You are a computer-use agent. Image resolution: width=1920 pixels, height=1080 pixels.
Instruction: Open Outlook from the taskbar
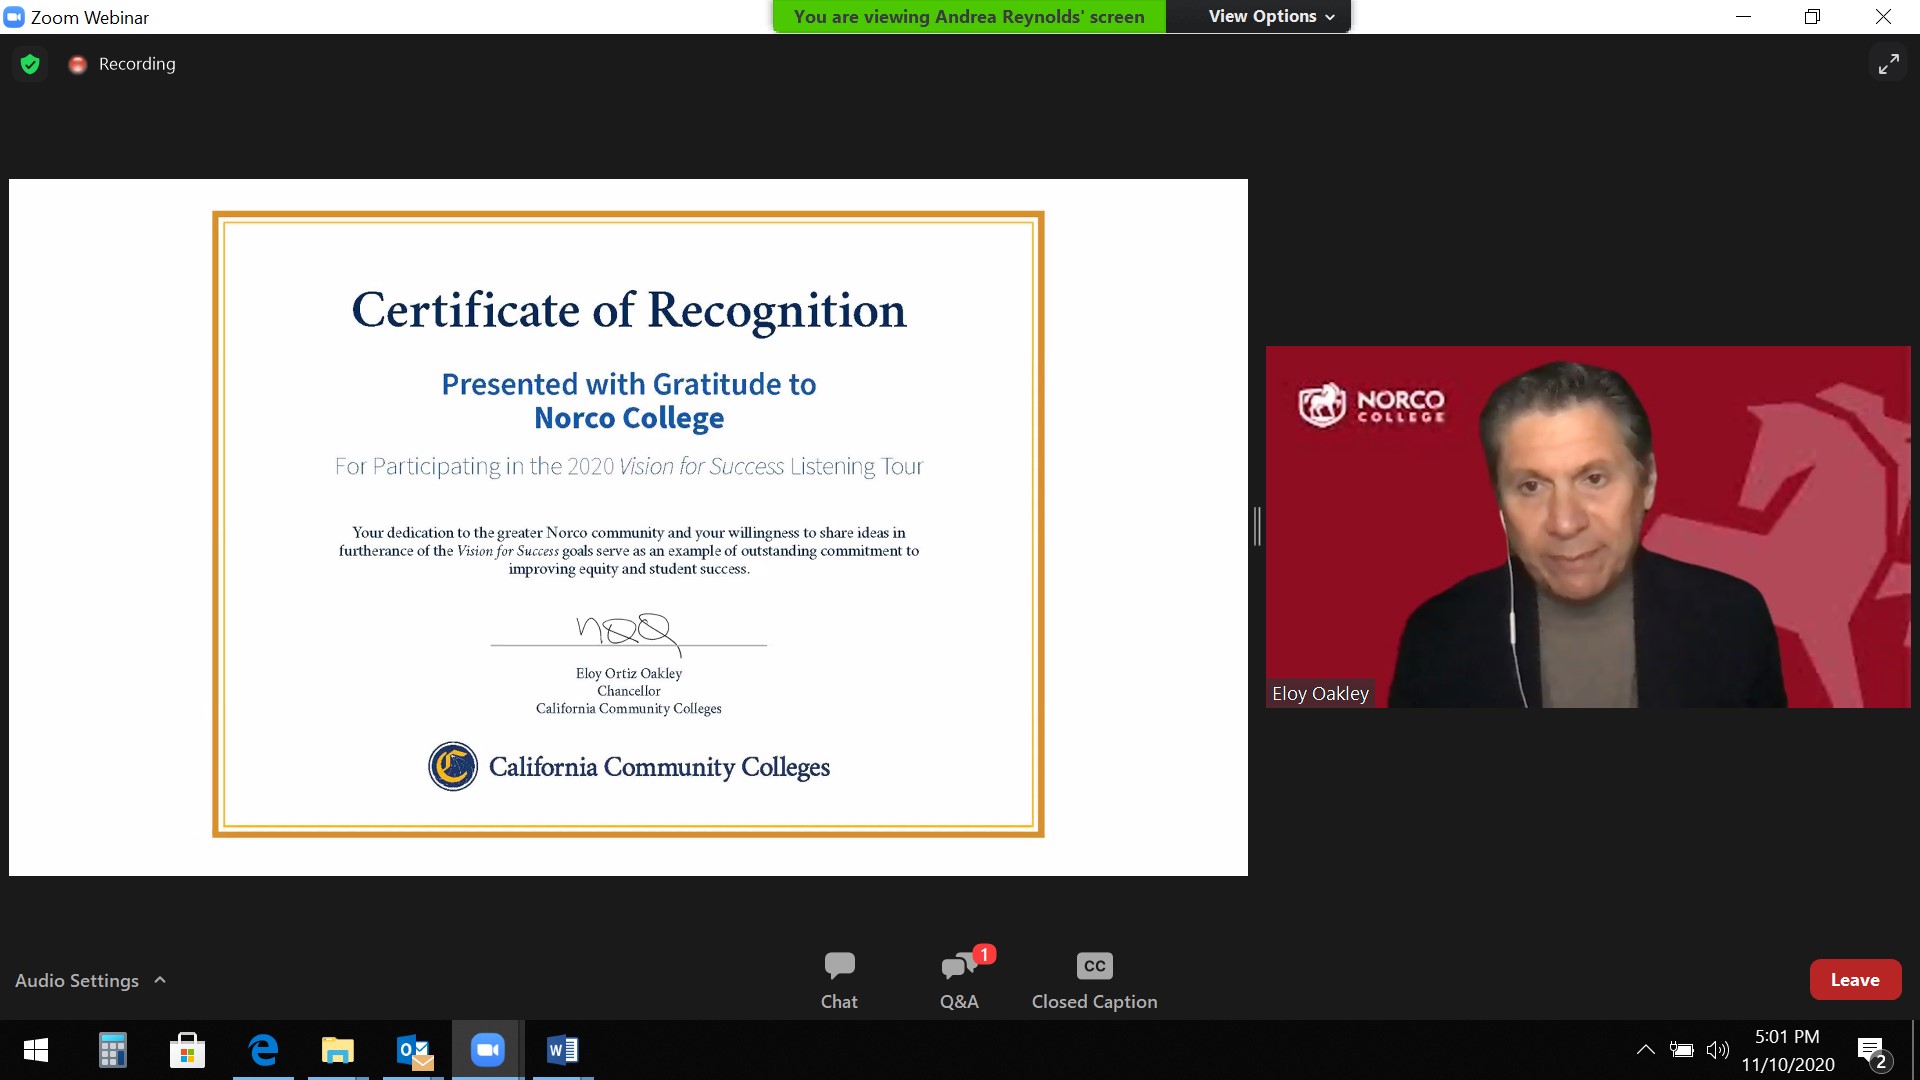[413, 1050]
